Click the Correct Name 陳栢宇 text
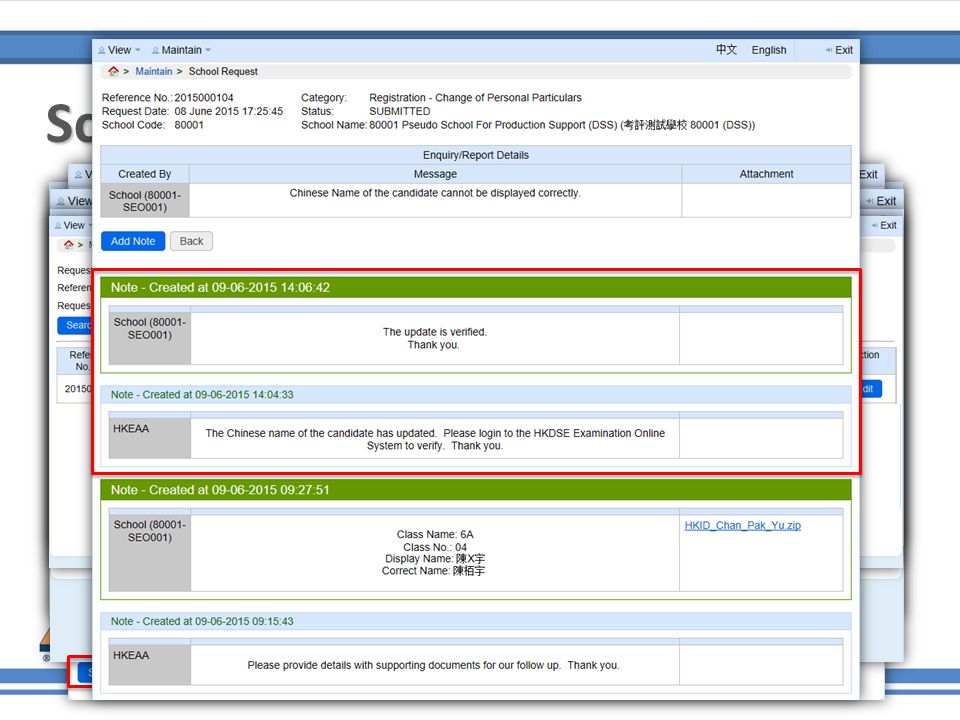This screenshot has width=960, height=720. click(x=433, y=571)
